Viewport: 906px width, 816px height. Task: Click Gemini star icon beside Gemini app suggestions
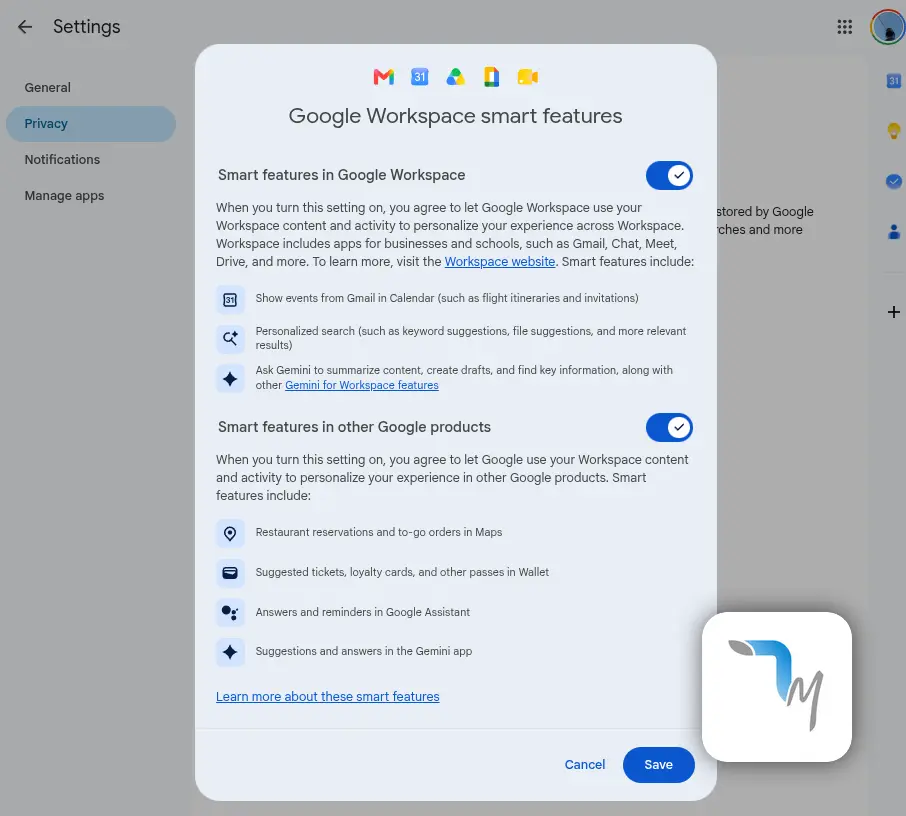pos(230,652)
